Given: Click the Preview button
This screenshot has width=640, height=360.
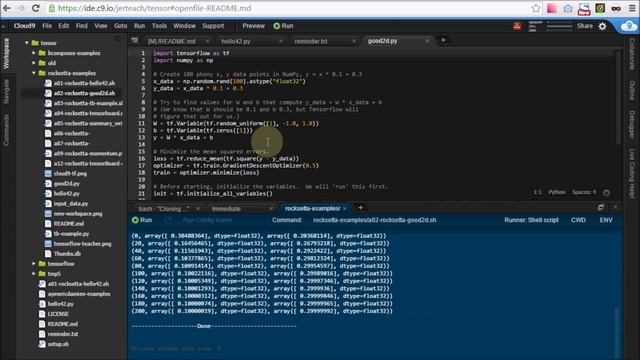Looking at the screenshot, I should pos(253,26).
